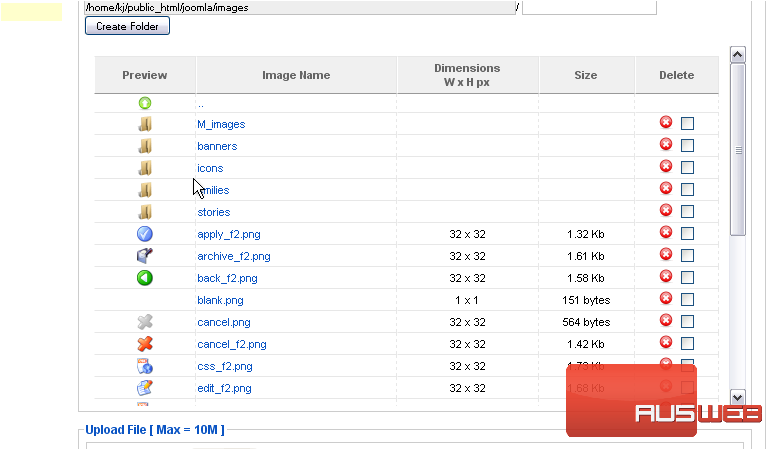Viewport: 776px width, 450px height.
Task: Open the apply_f2.png image link
Action: 229,234
